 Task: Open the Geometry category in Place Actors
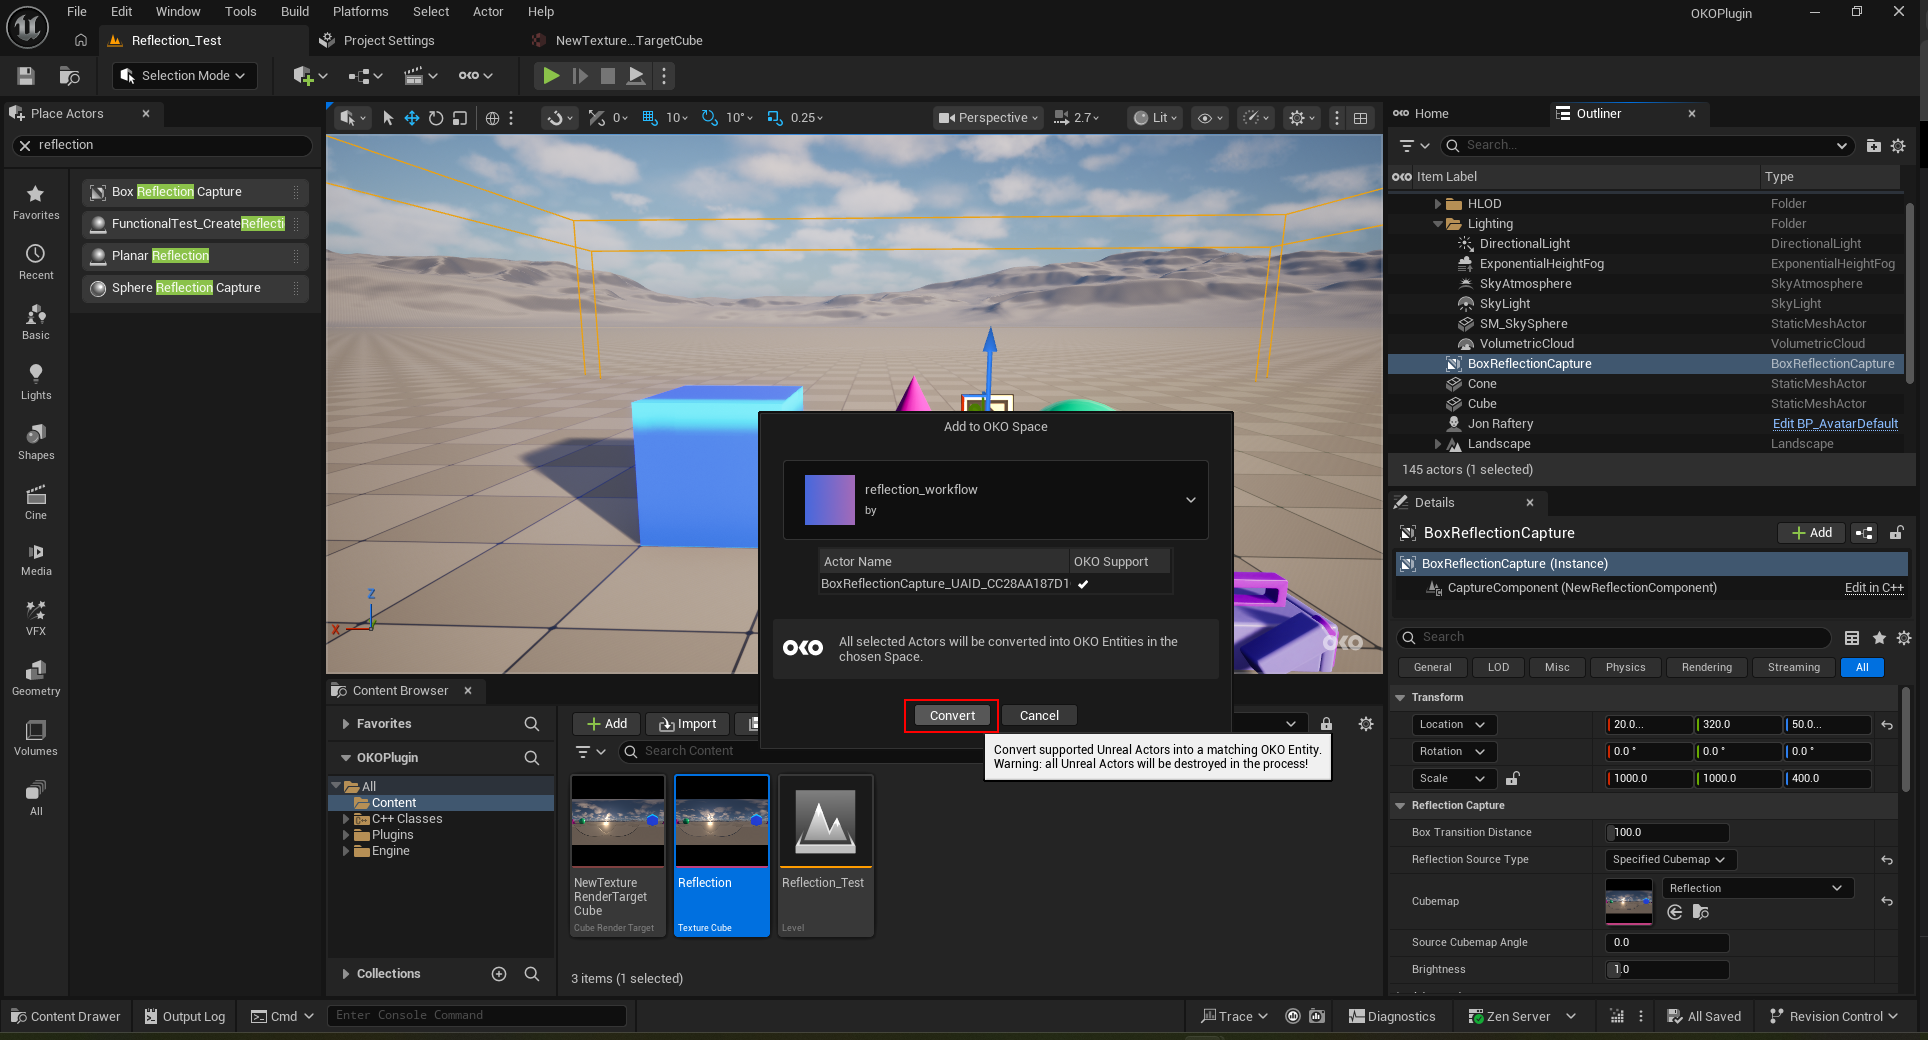click(36, 678)
